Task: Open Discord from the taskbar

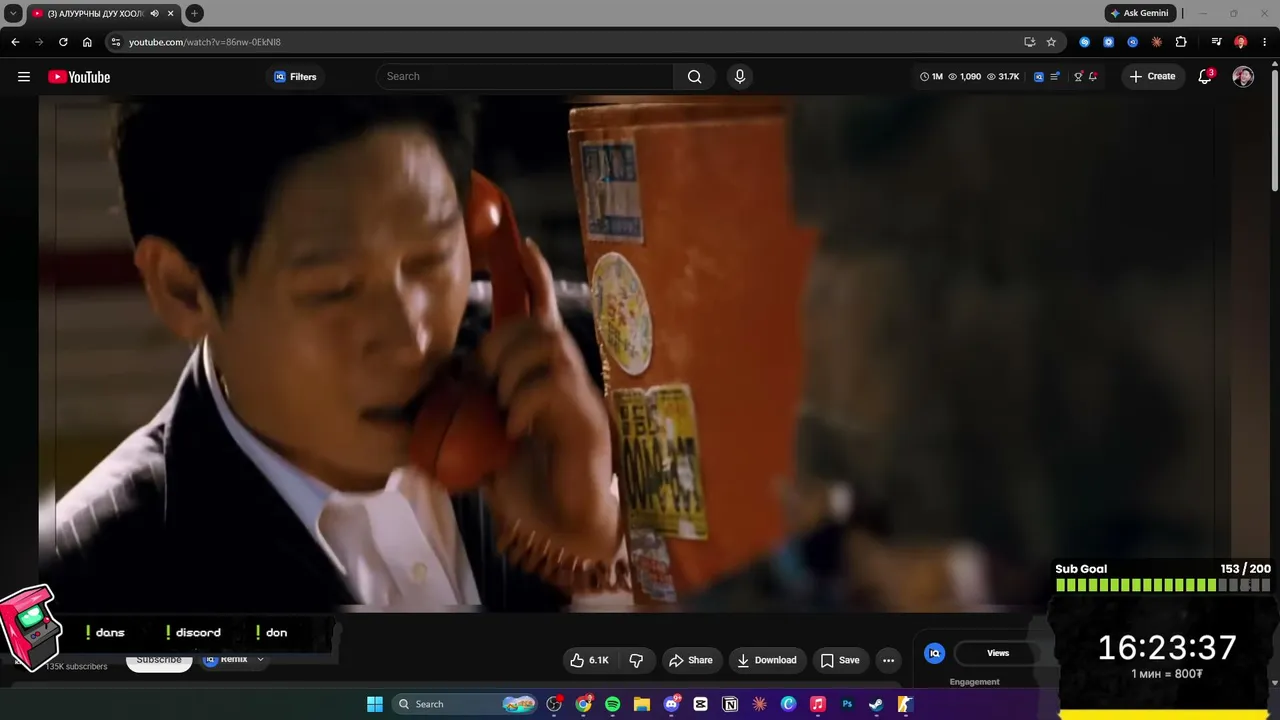Action: click(x=671, y=704)
